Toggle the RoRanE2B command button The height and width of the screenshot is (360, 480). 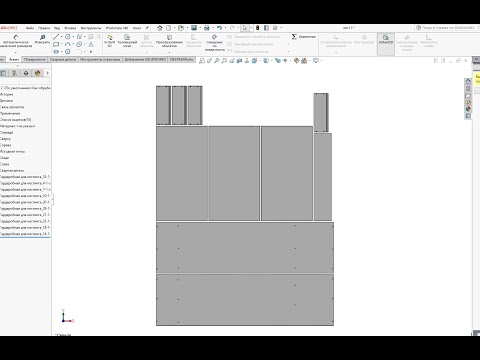pyautogui.click(x=386, y=41)
